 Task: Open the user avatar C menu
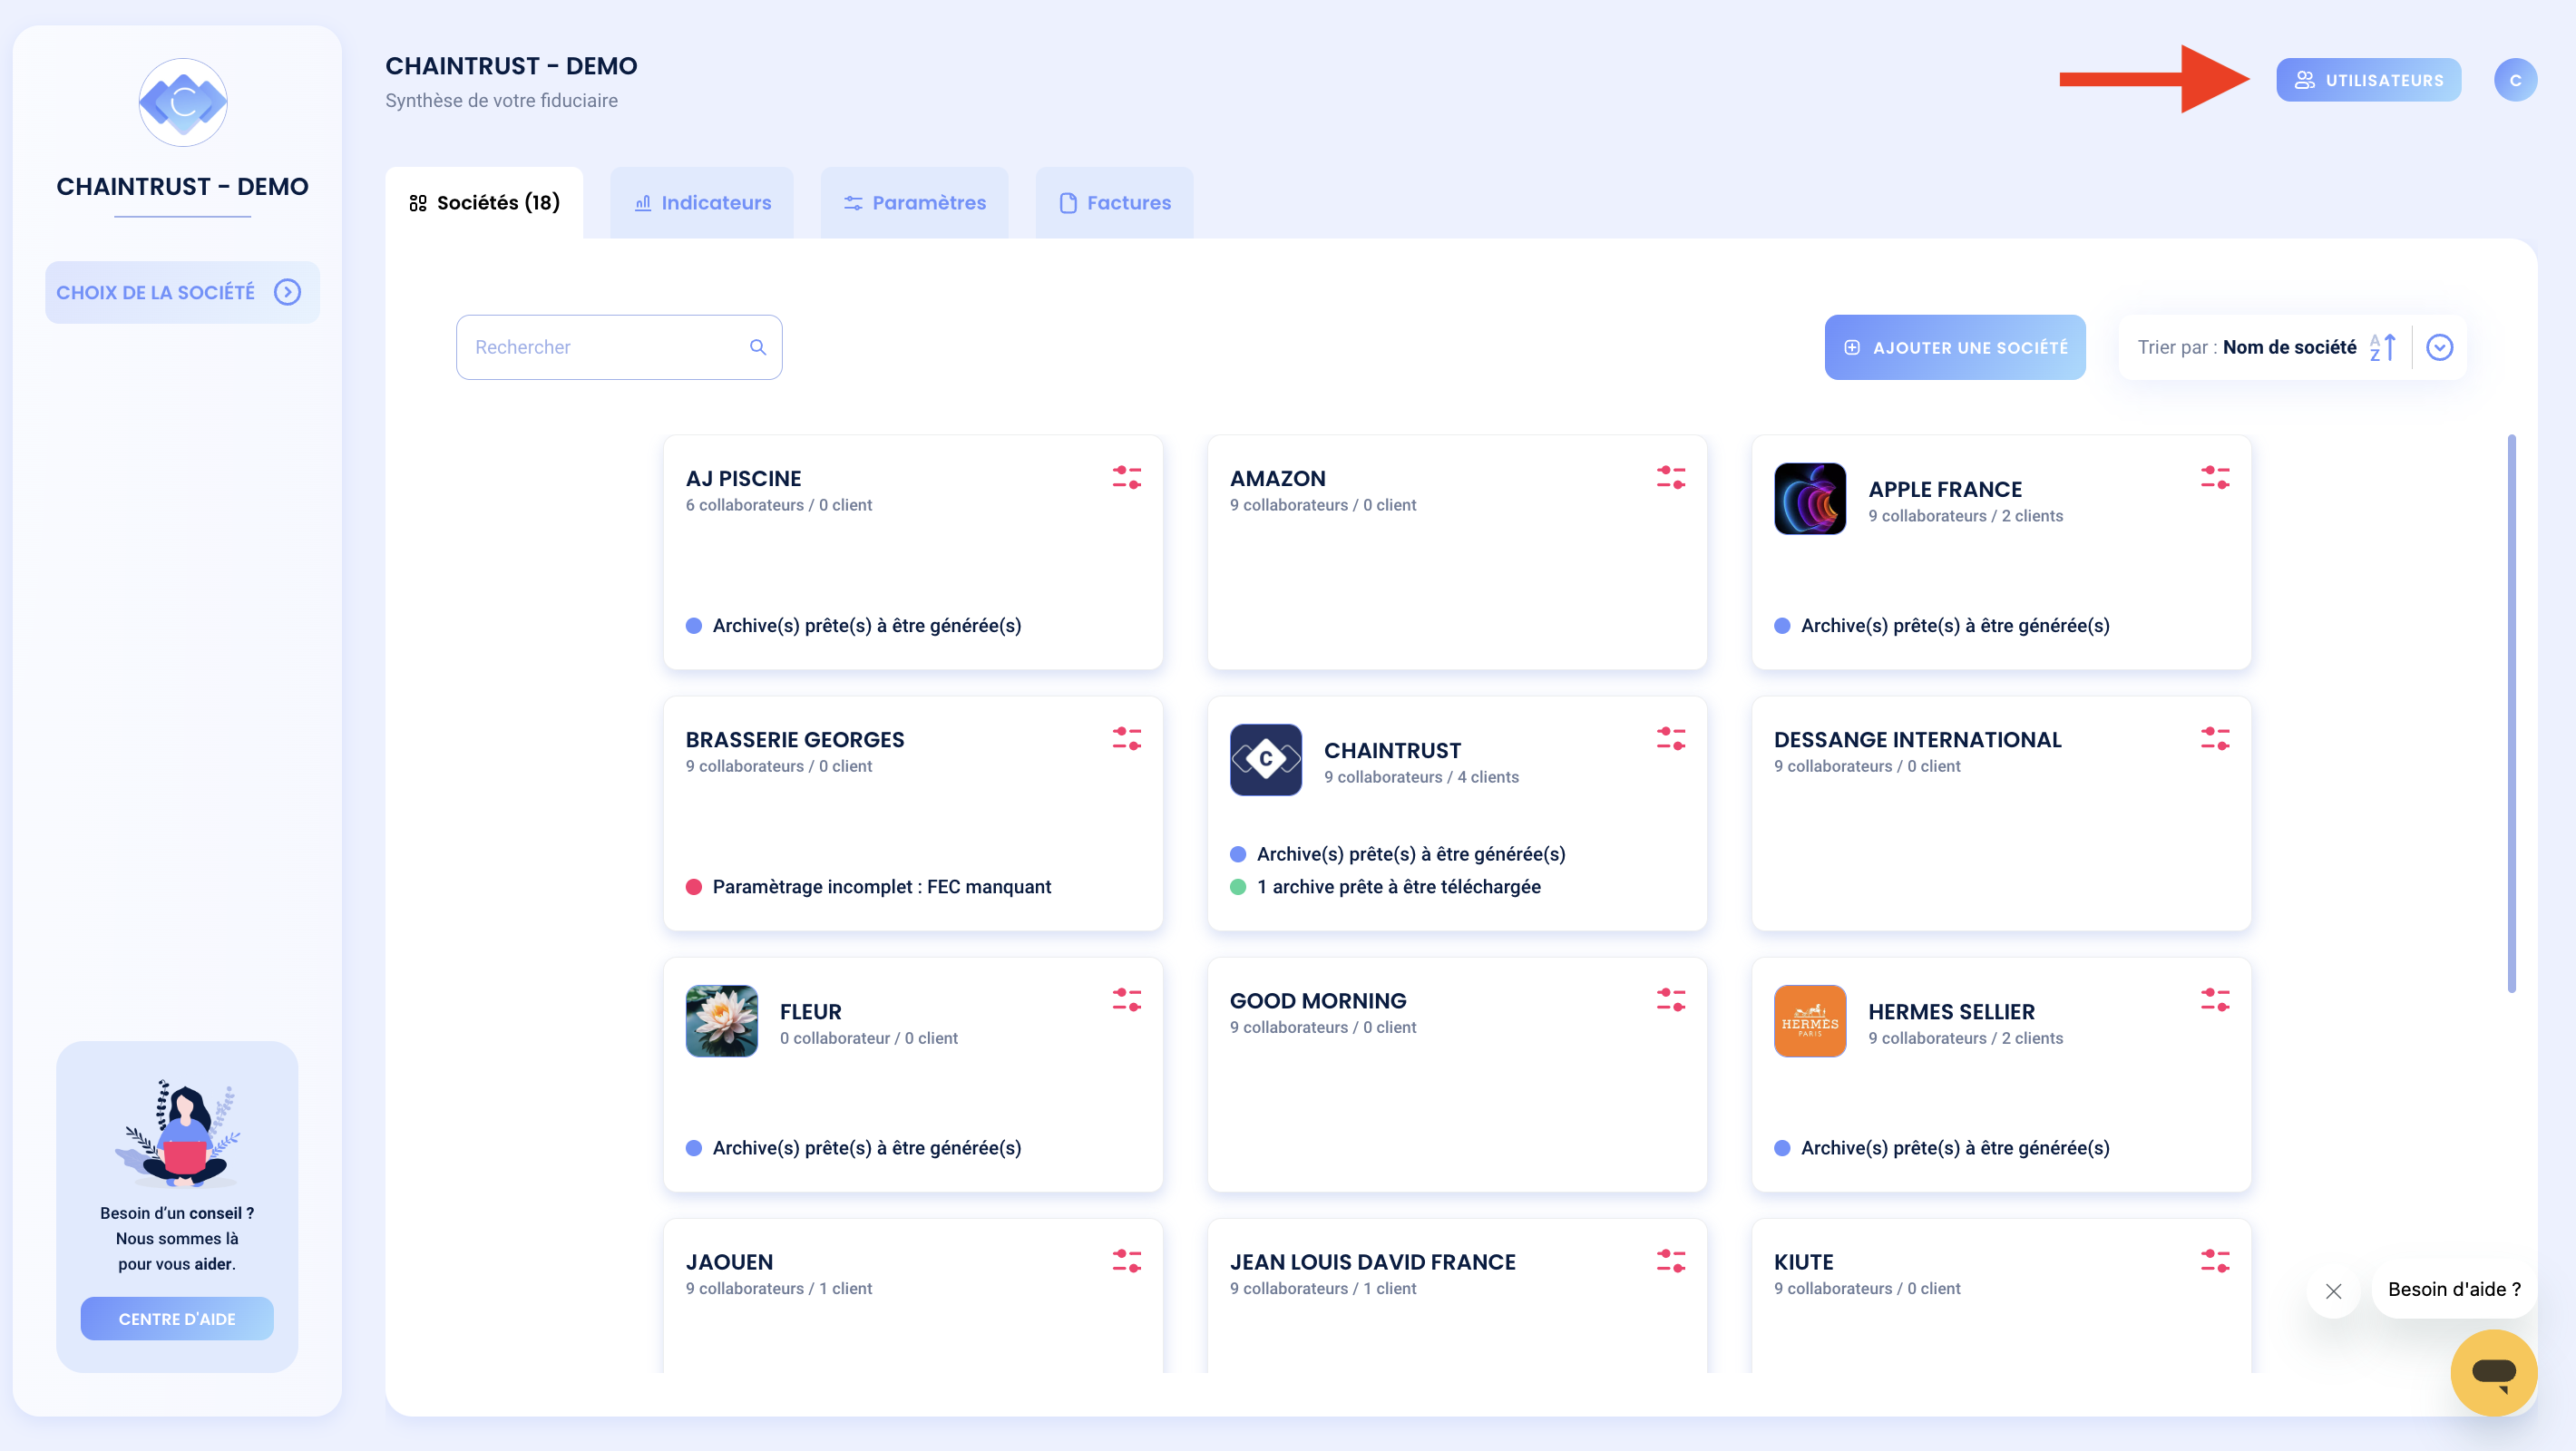click(x=2514, y=80)
